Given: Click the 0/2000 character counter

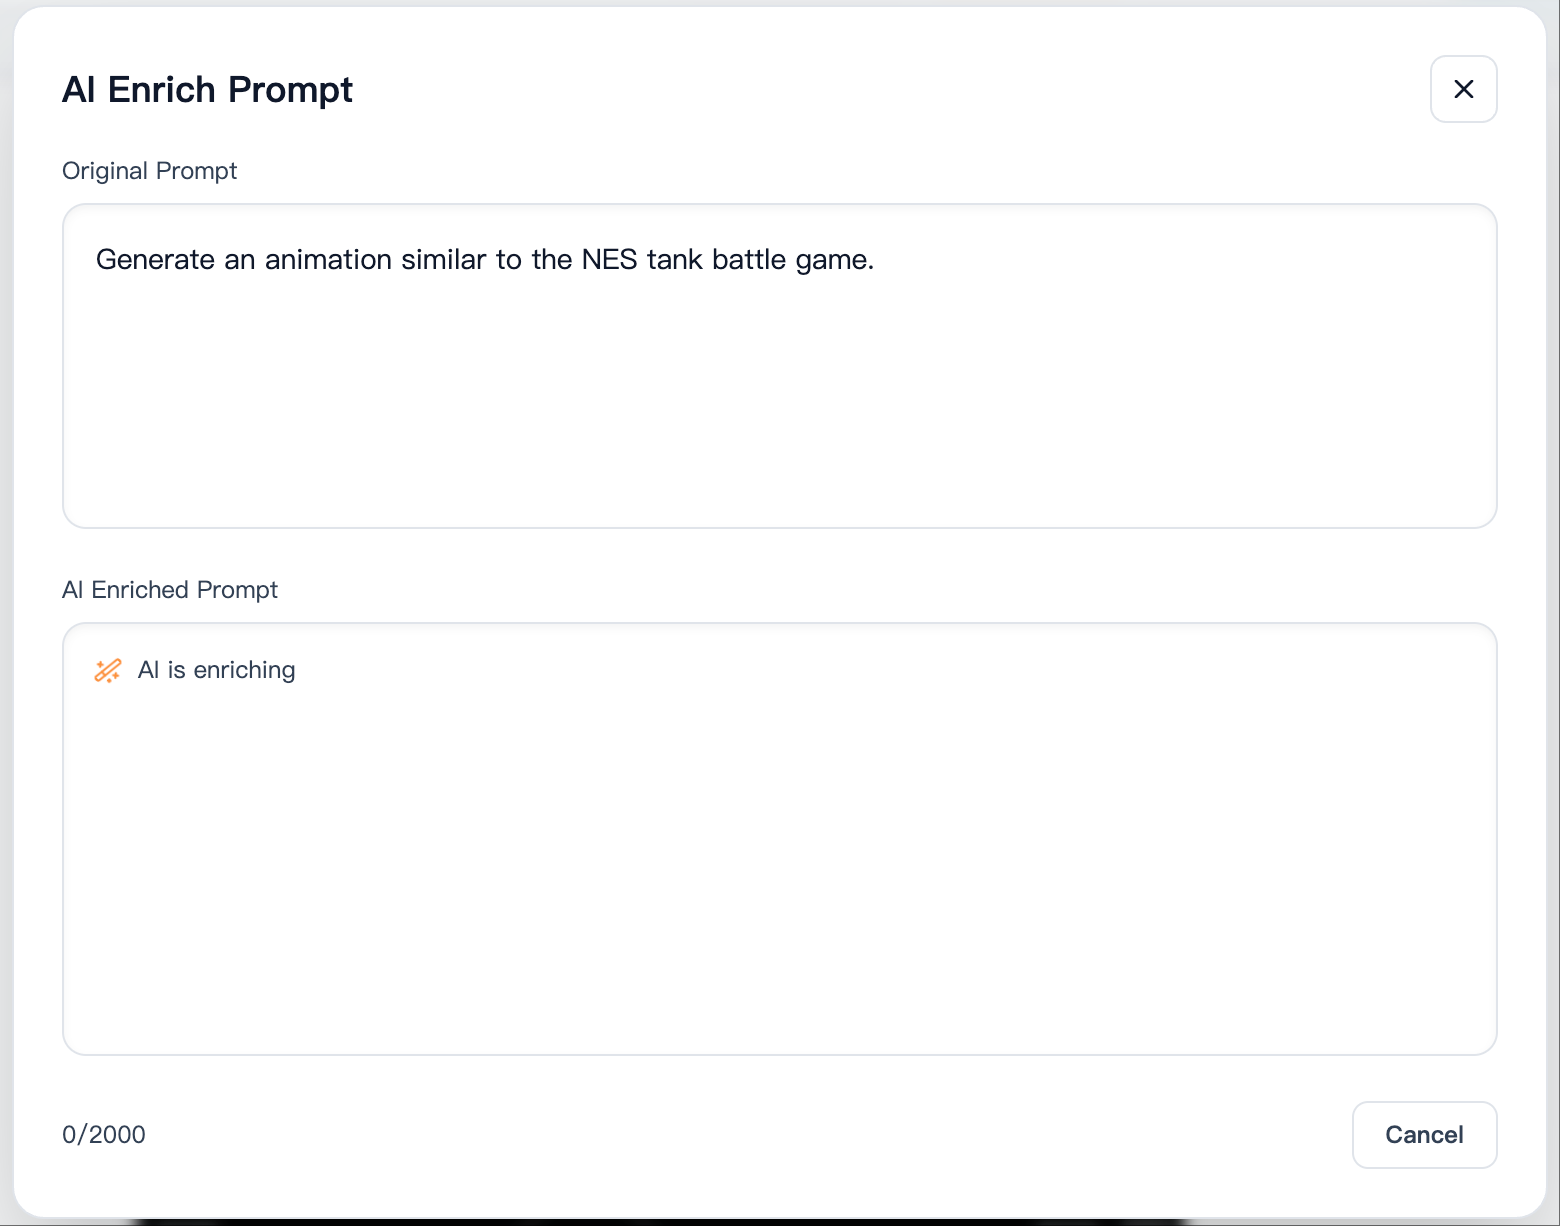Looking at the screenshot, I should 104,1135.
